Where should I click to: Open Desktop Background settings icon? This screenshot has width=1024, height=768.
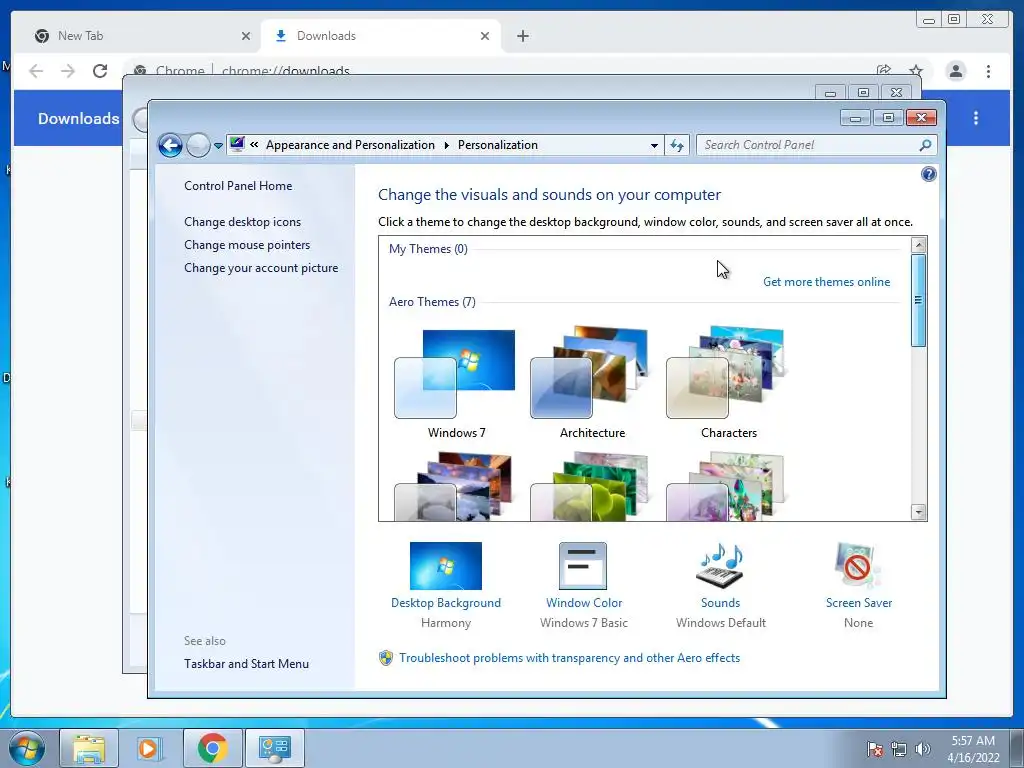click(x=445, y=566)
